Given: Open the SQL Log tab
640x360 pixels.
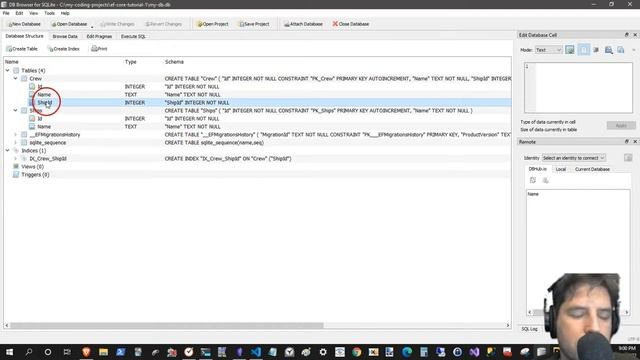Looking at the screenshot, I should point(529,329).
